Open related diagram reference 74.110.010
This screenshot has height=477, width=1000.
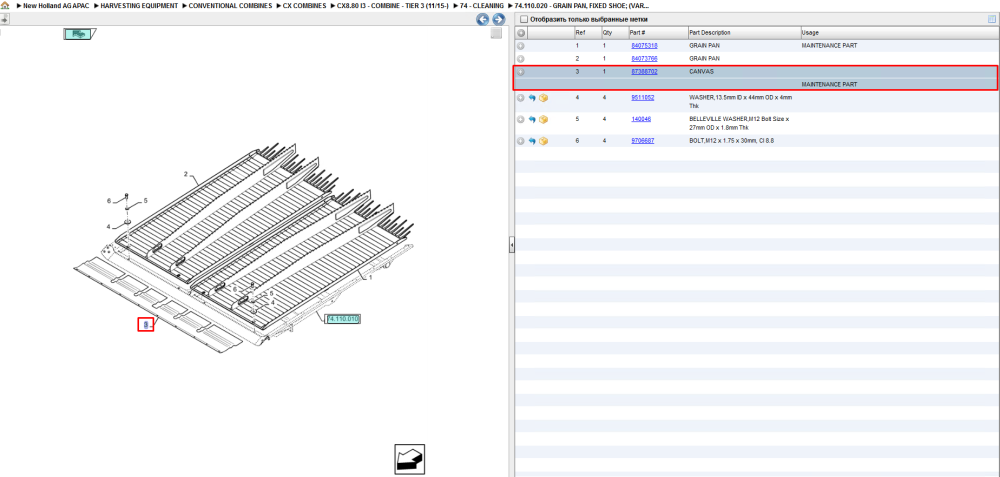pyautogui.click(x=343, y=319)
